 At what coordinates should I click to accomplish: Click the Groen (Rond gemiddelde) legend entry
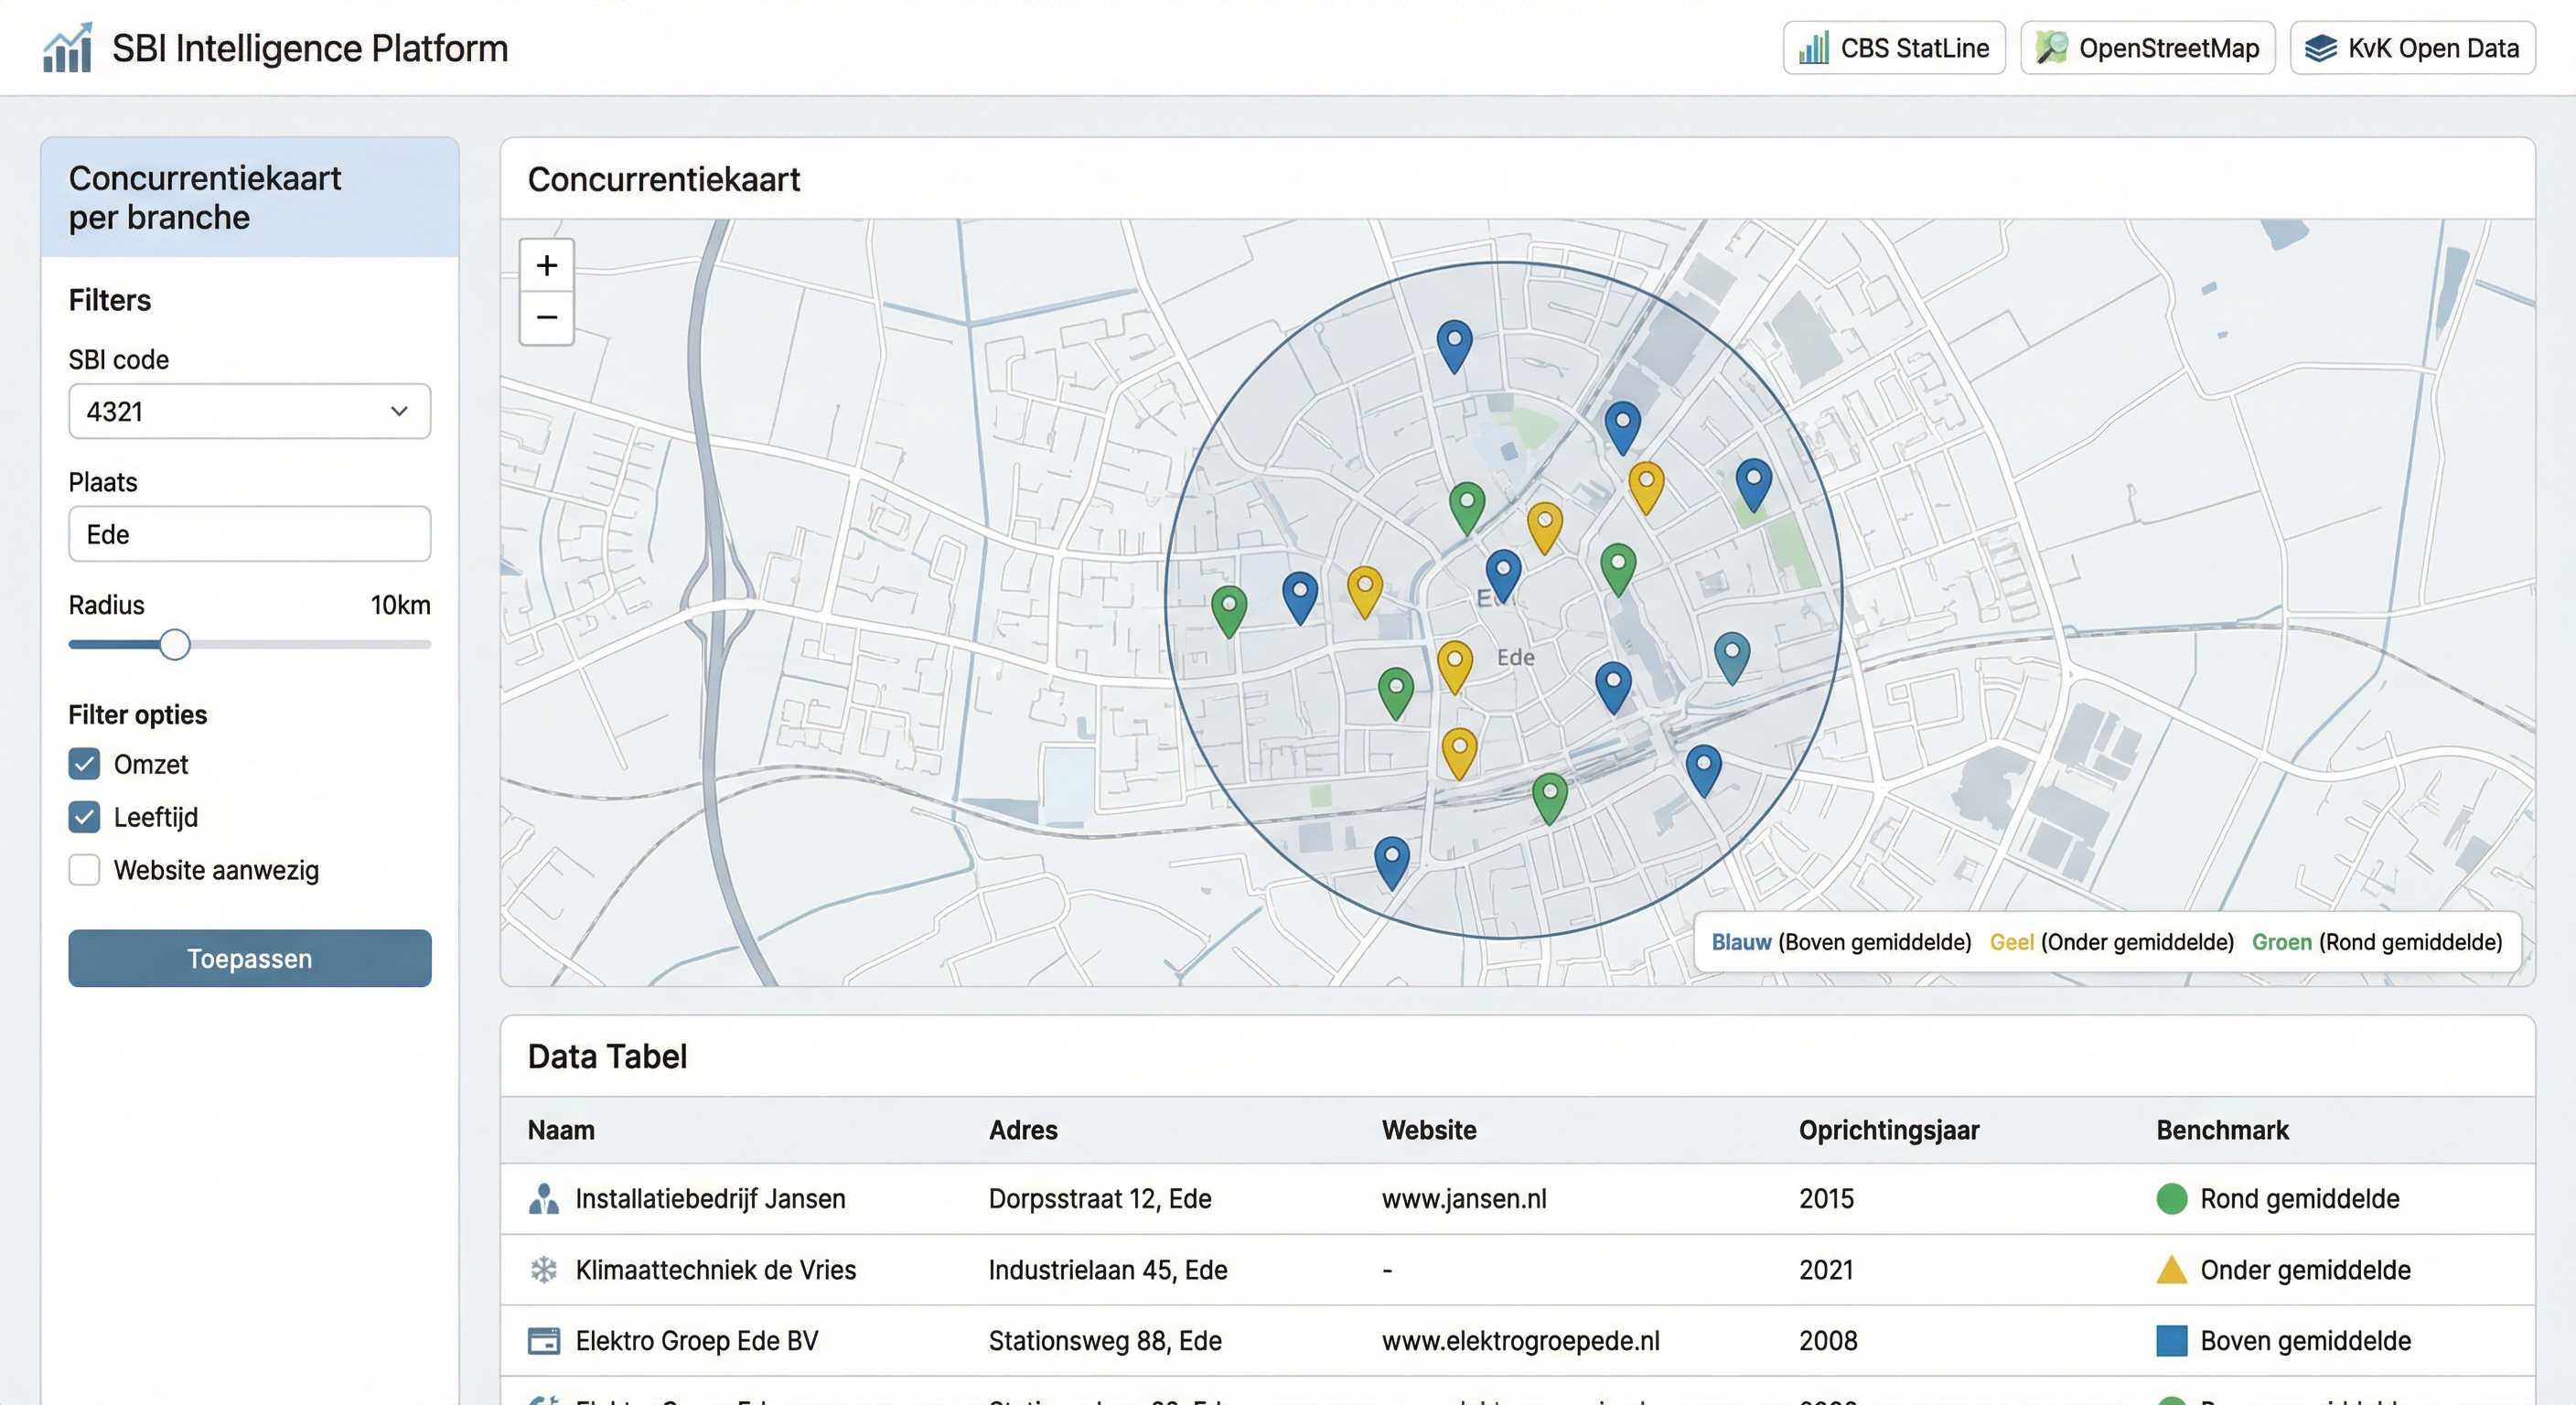2377,942
